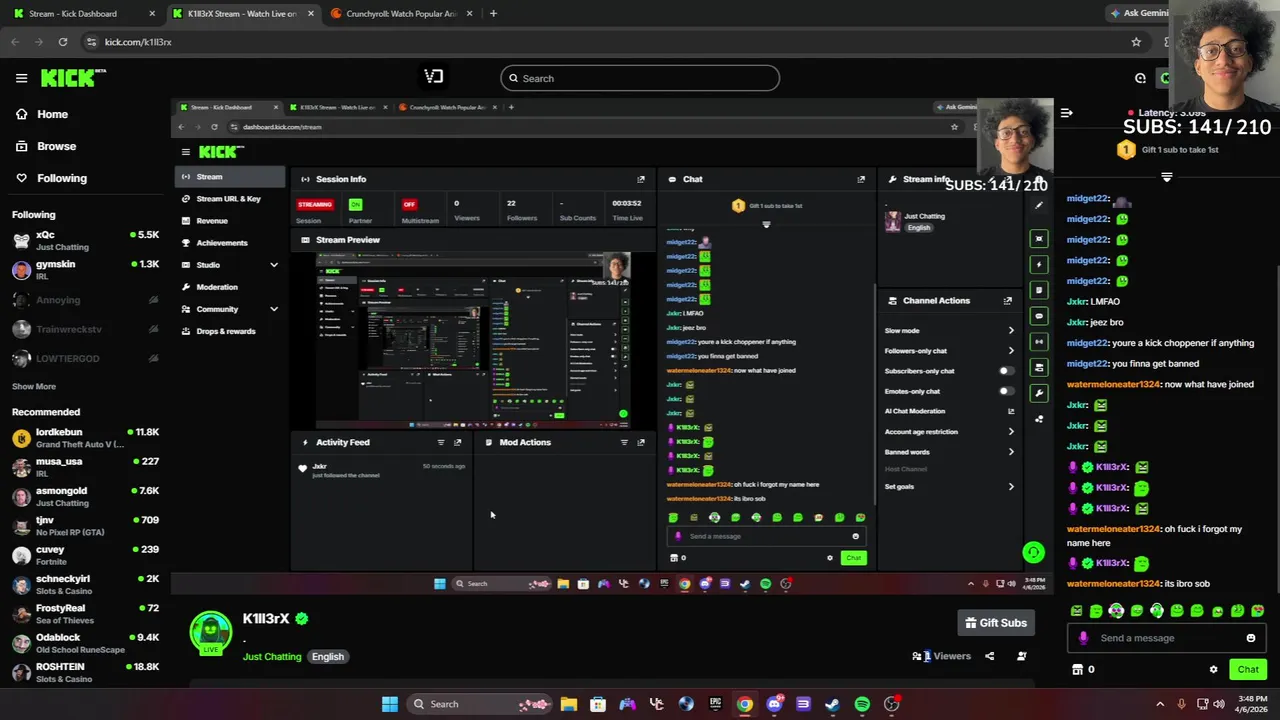Viewport: 1280px width, 720px height.
Task: Open Slow mode options in streamed dashboard
Action: click(x=950, y=330)
